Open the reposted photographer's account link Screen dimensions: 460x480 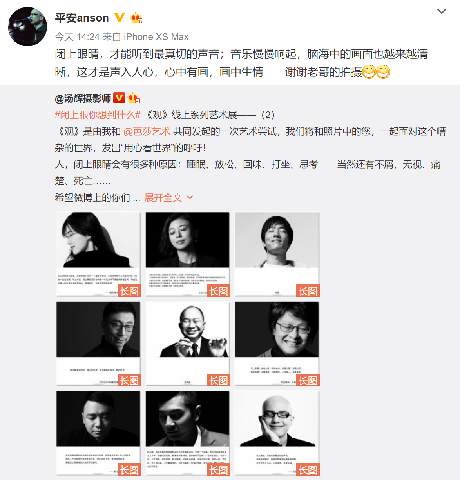point(83,98)
